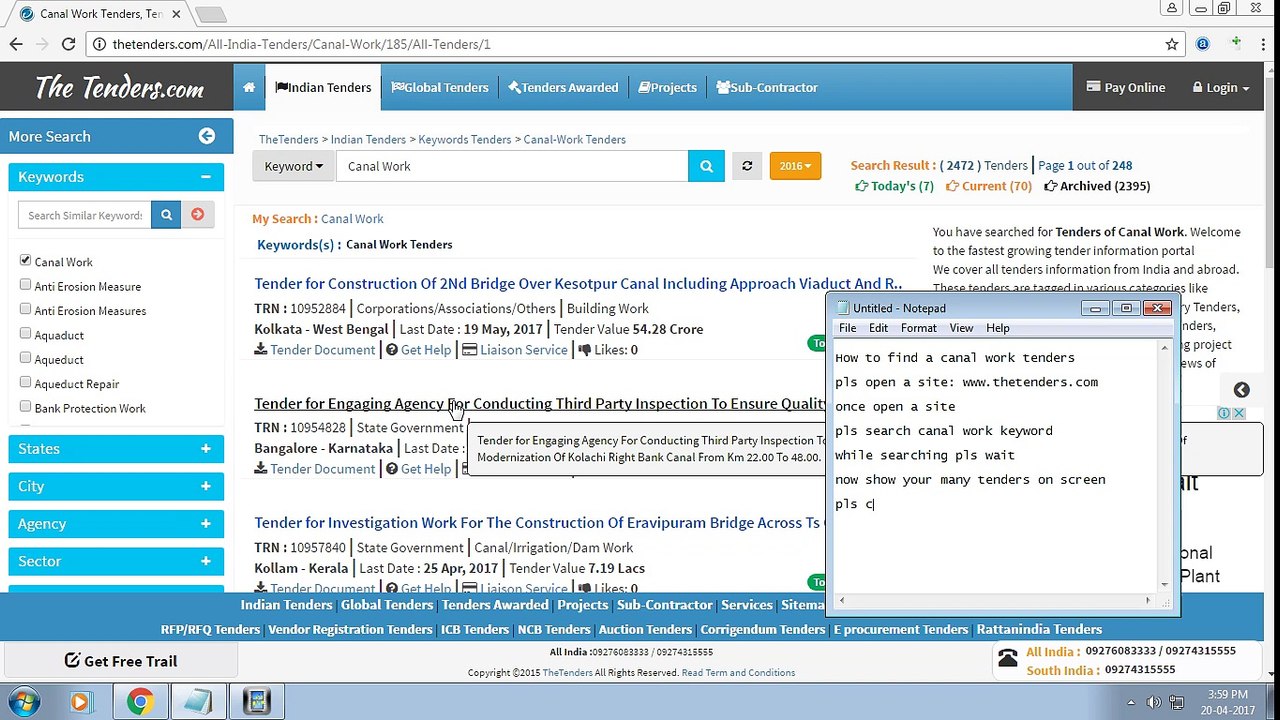Expand the City filter section

(x=116, y=486)
